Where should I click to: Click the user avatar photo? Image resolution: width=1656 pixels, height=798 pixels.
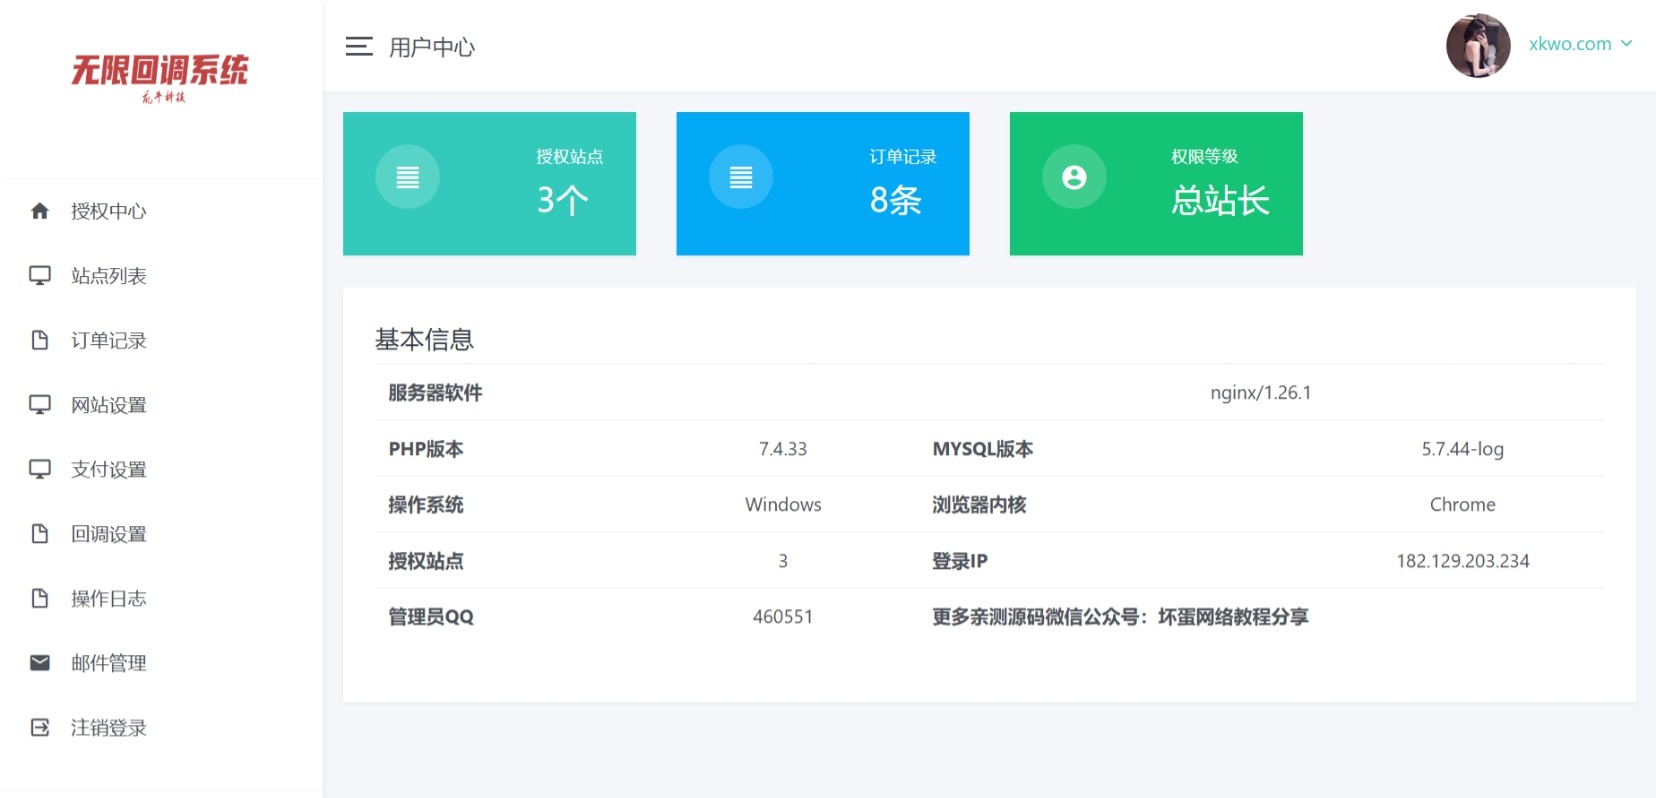1478,45
